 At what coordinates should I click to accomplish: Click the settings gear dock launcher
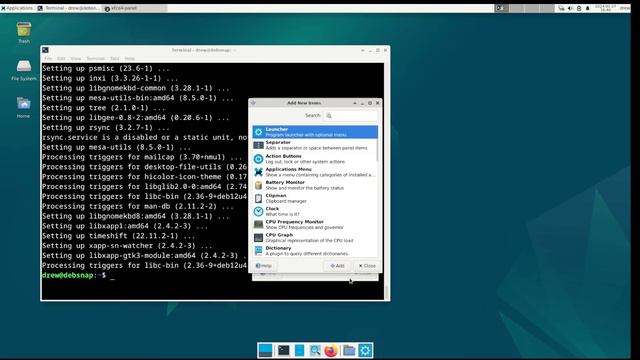[365, 350]
